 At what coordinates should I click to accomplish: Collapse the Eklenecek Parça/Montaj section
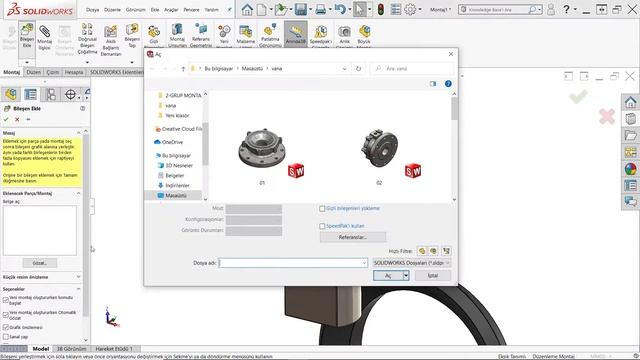[78, 193]
